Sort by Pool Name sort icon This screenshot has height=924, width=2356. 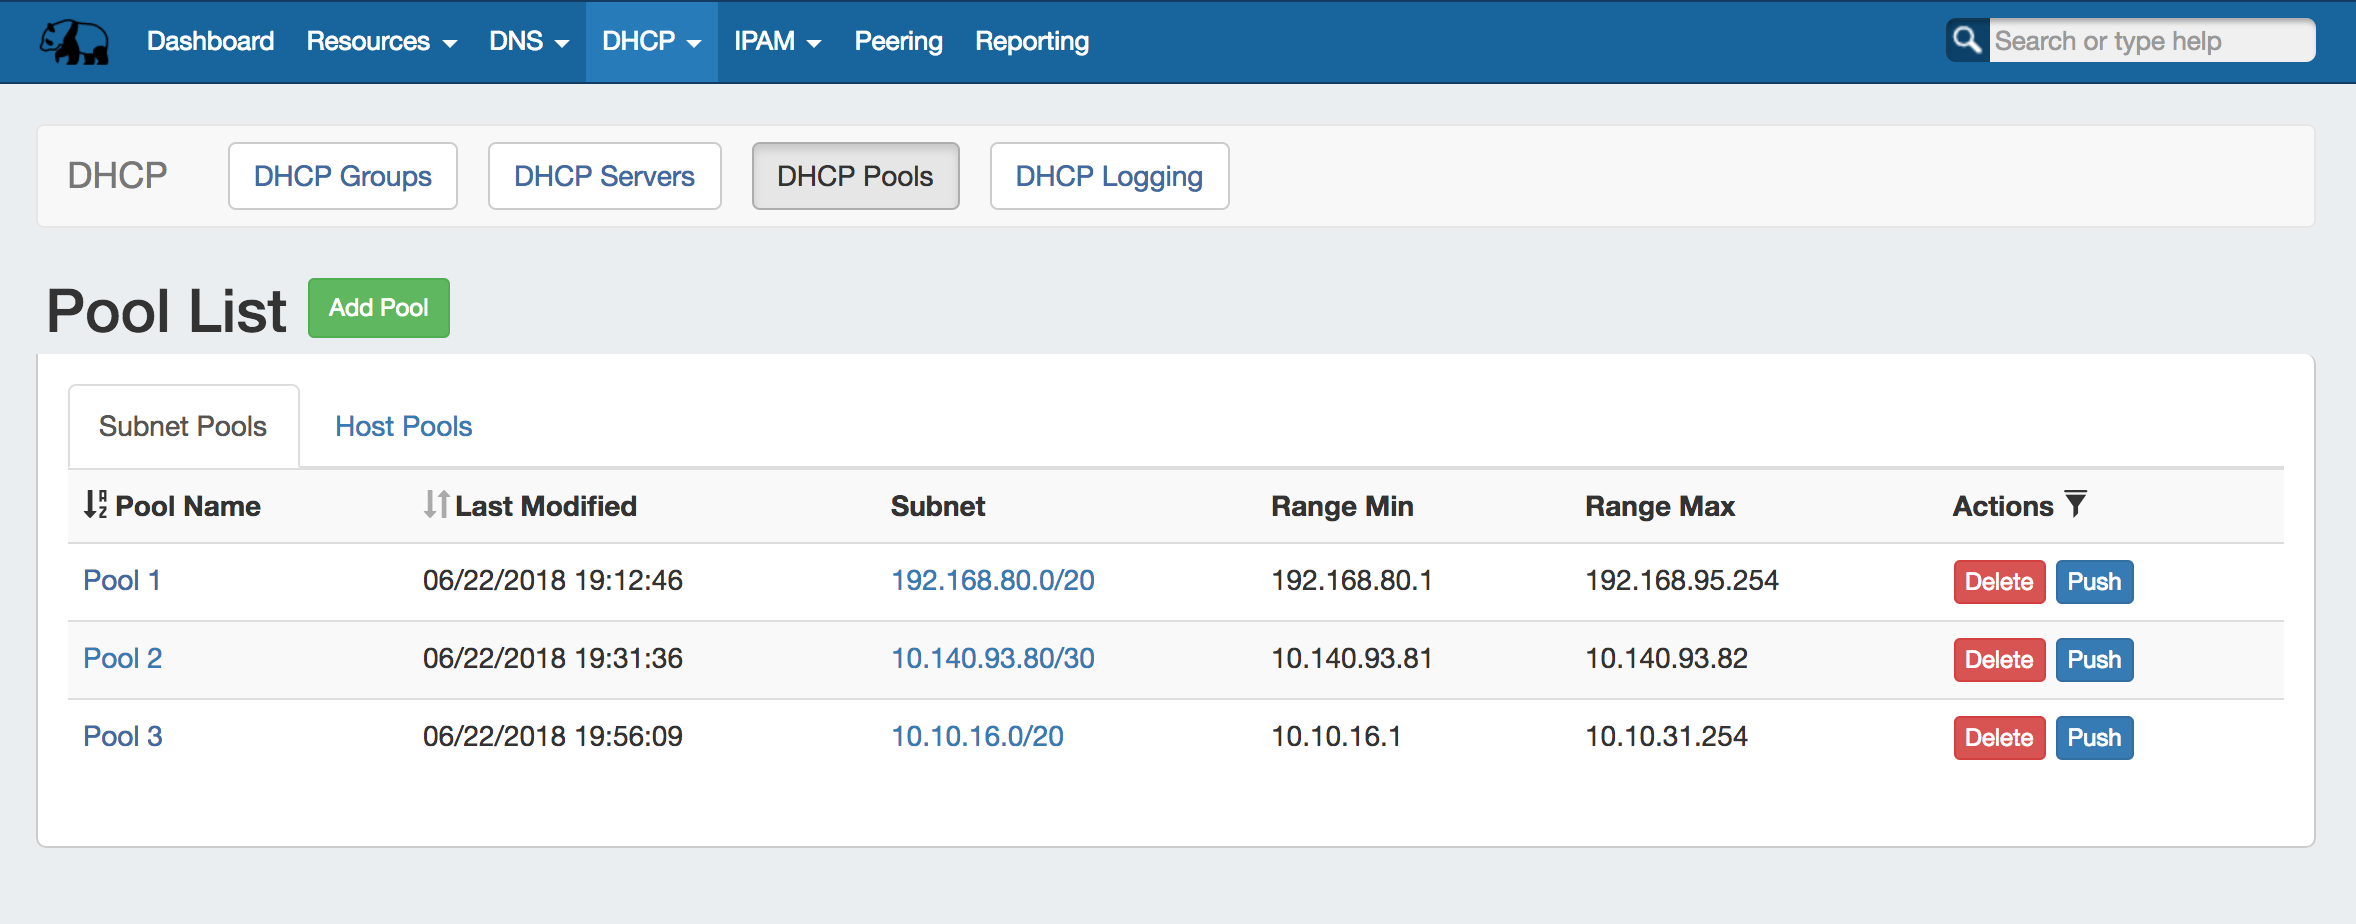pos(95,504)
